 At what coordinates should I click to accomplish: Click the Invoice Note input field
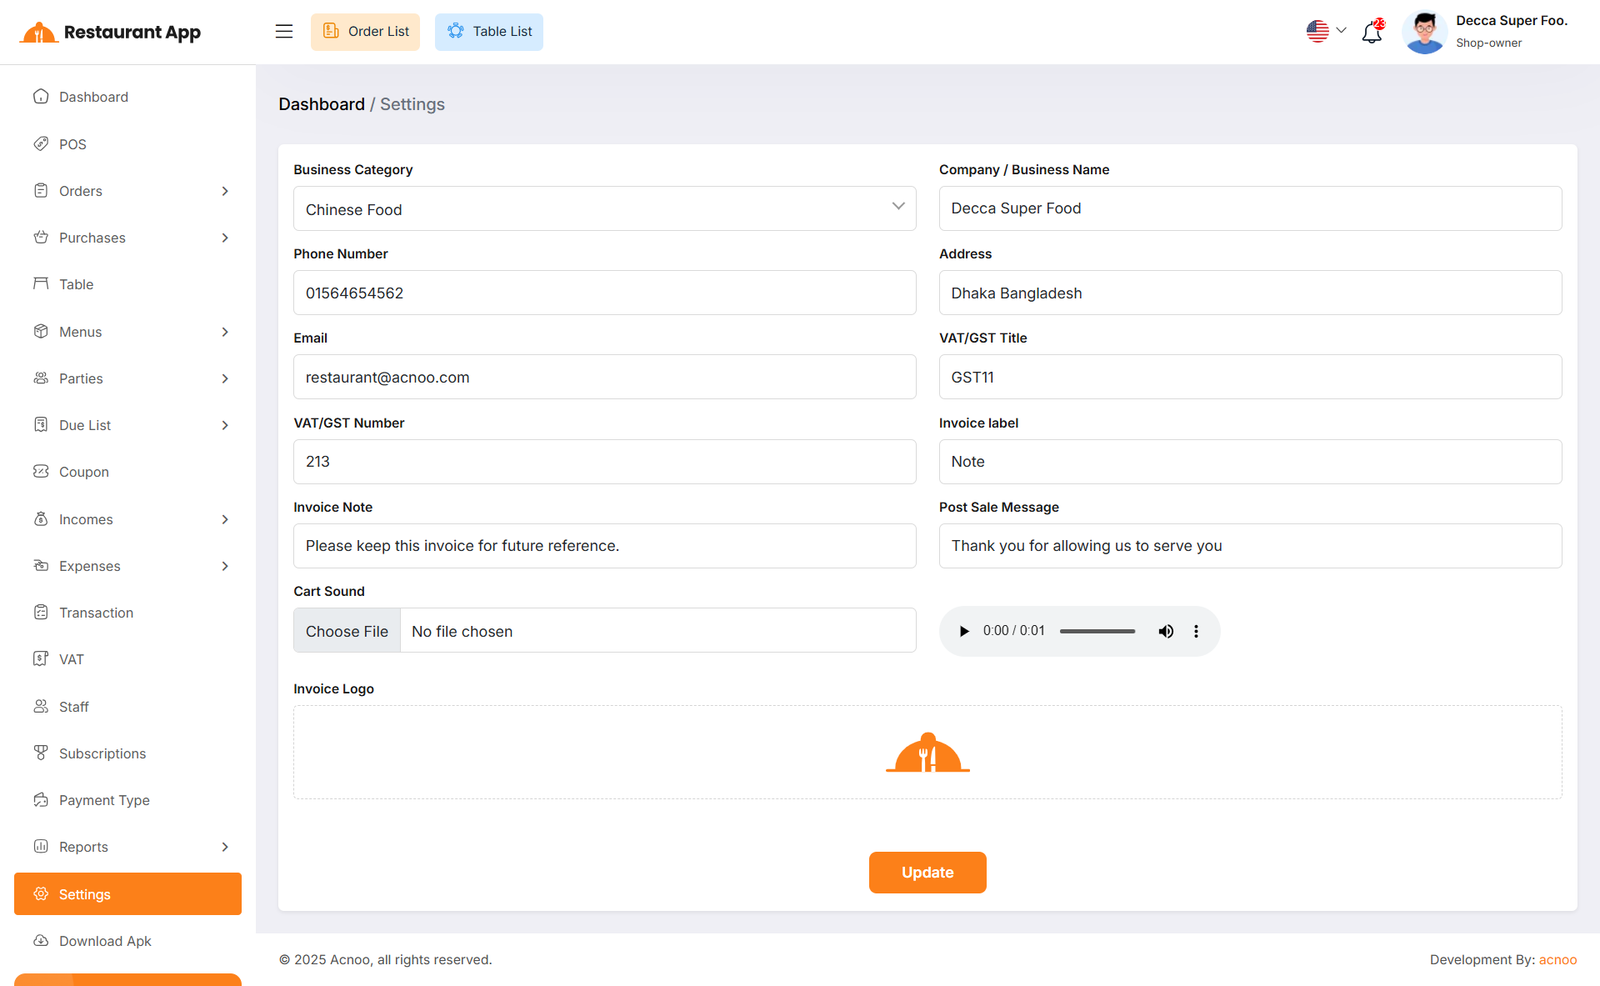[x=604, y=546]
